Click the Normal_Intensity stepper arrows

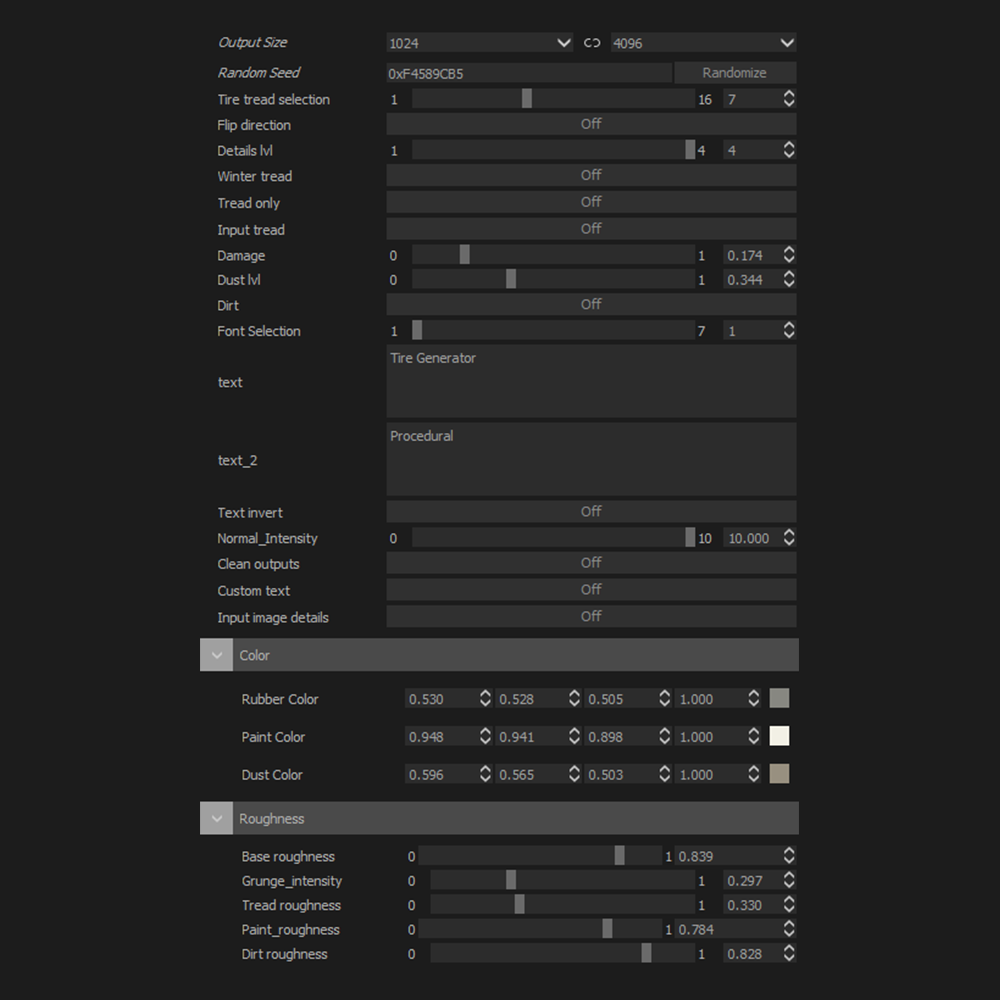tap(789, 537)
